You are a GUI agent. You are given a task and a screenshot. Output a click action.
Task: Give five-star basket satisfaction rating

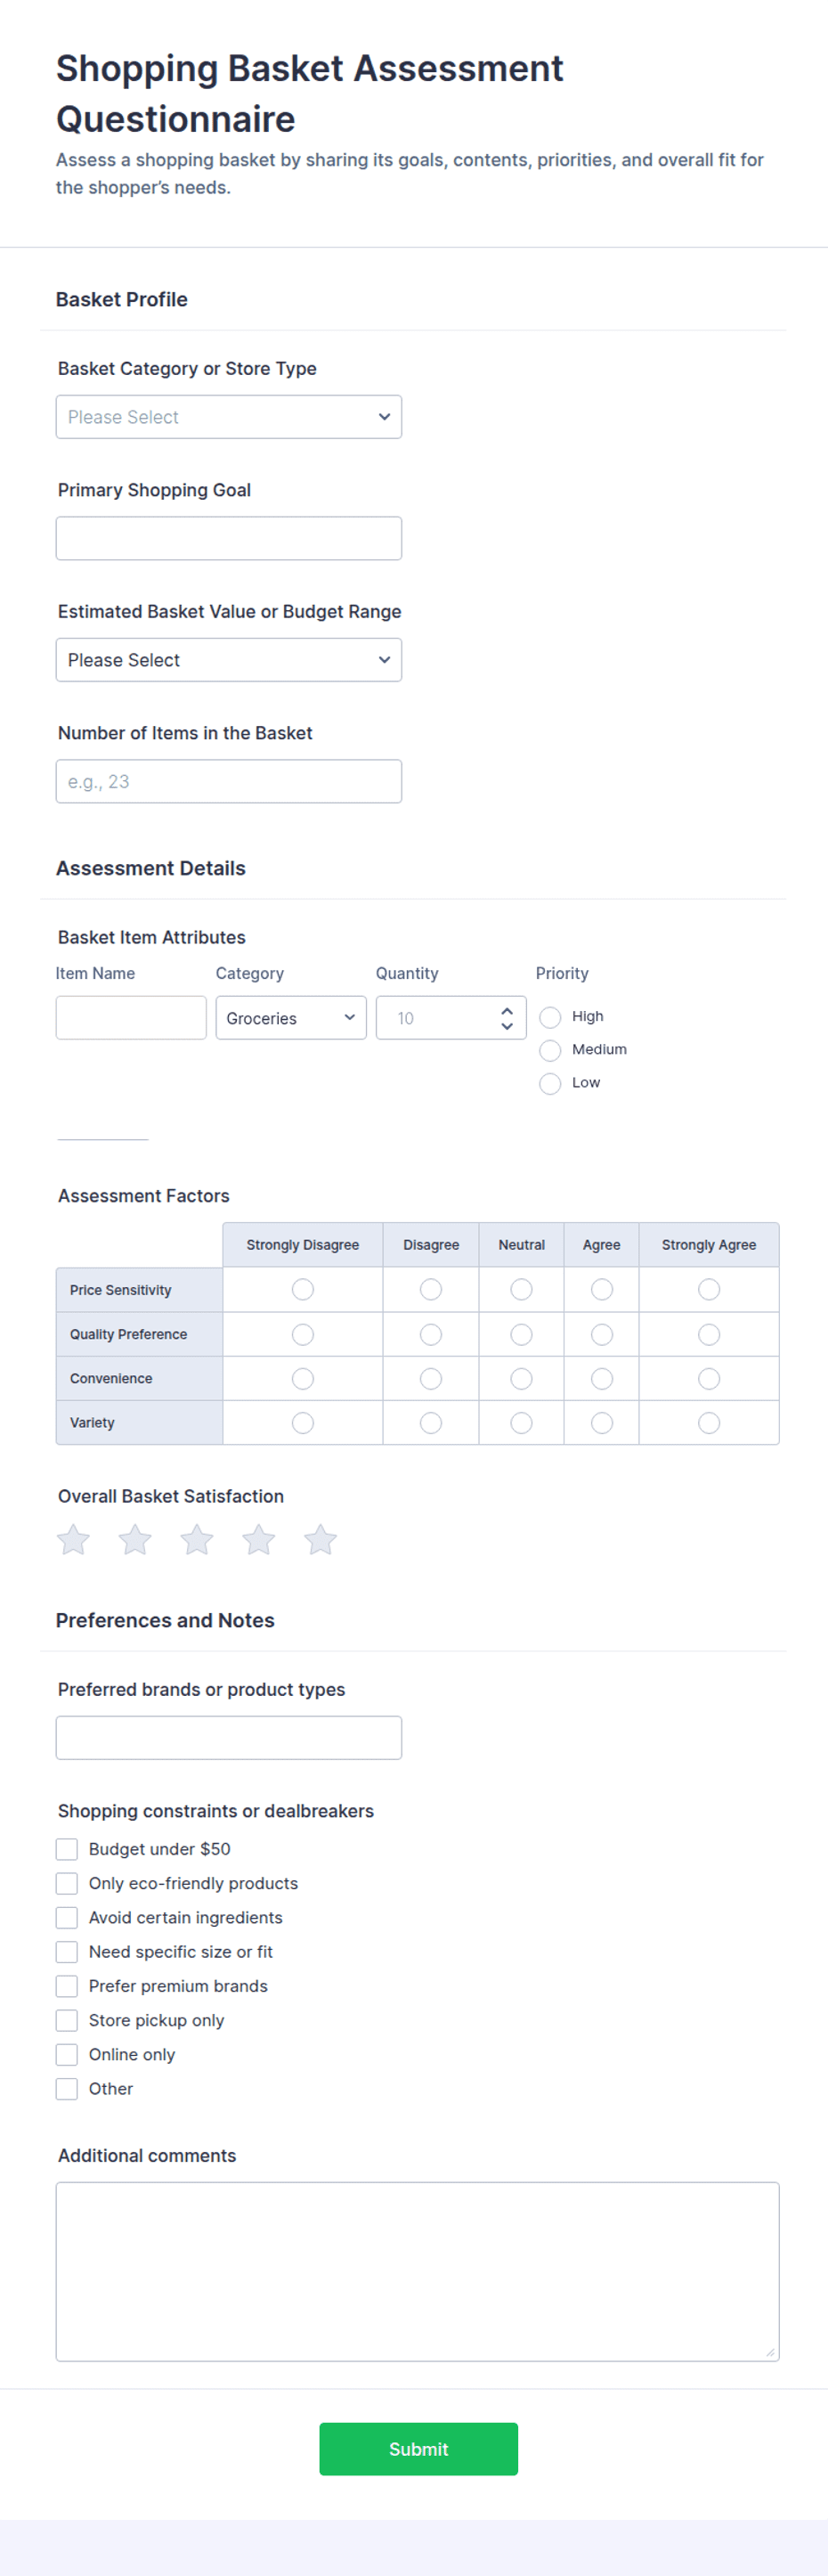320,1539
